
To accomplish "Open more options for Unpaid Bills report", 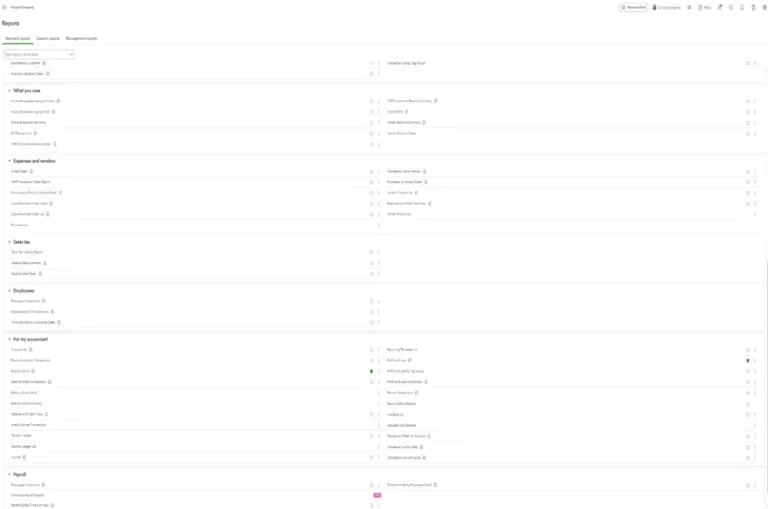I will click(x=755, y=112).
